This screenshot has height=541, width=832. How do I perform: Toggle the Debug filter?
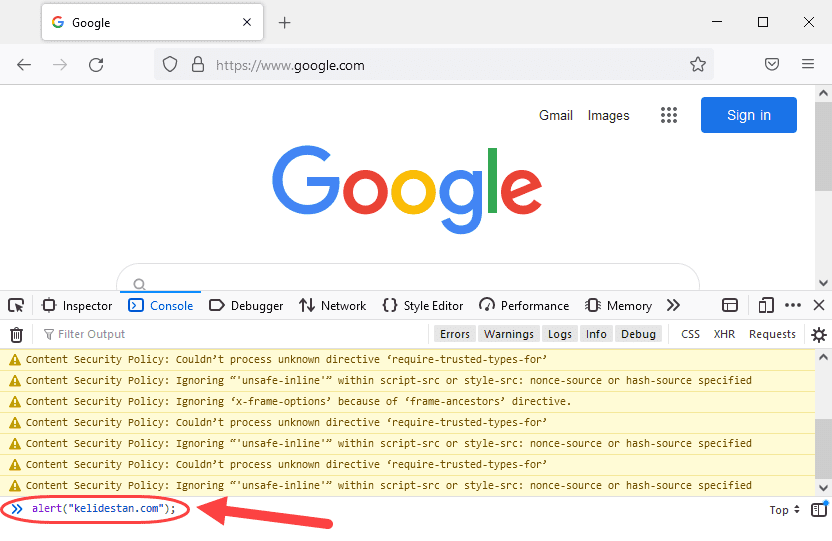pos(638,334)
